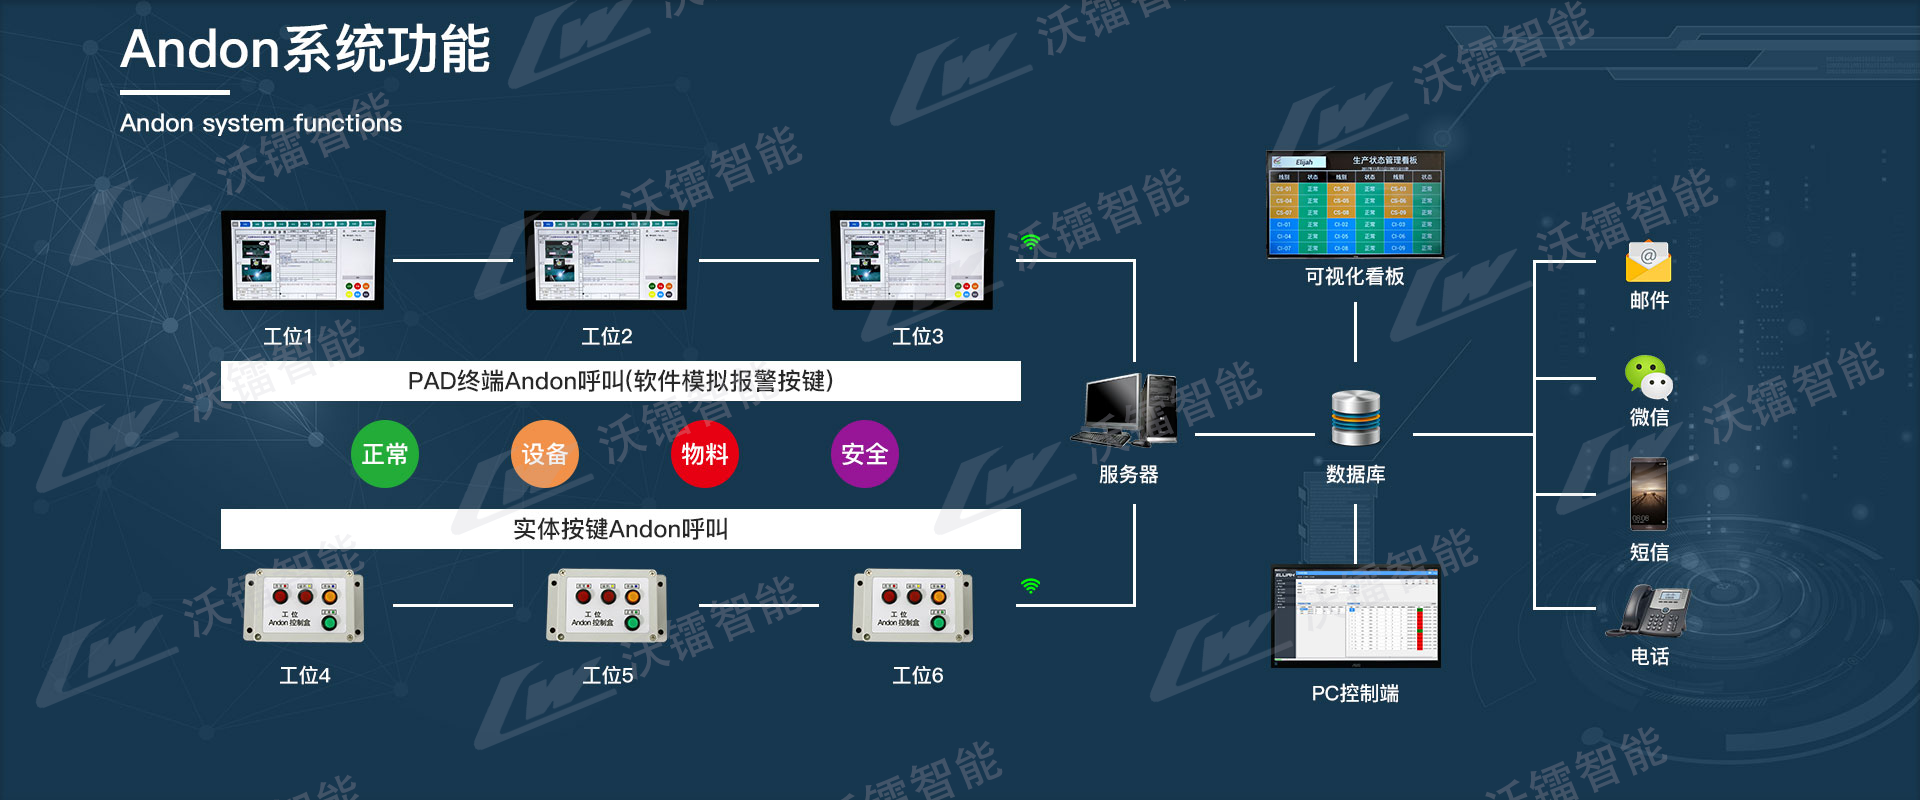Viewport: 1920px width, 800px height.
Task: Click the email envelope icon
Action: (1648, 262)
